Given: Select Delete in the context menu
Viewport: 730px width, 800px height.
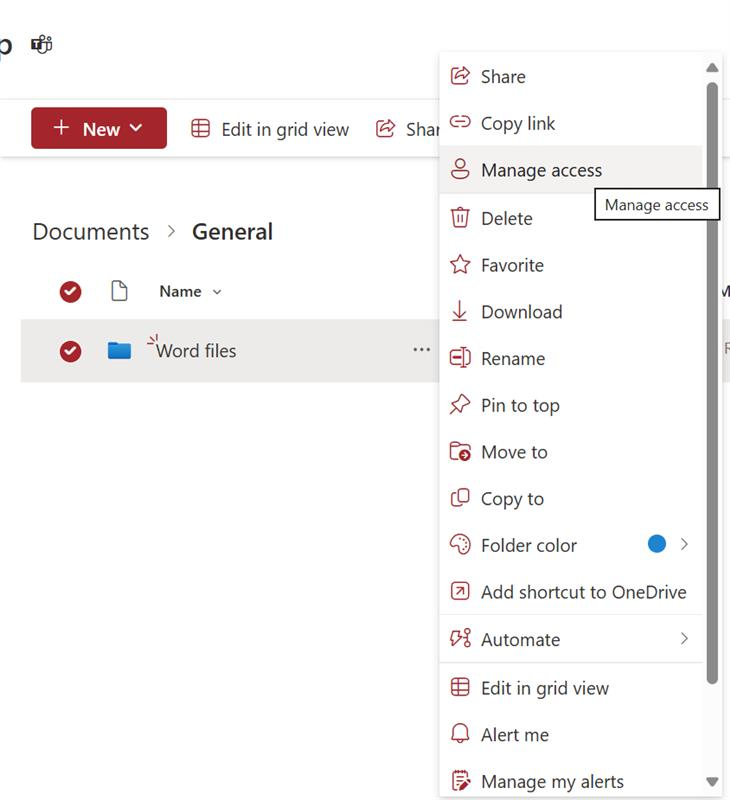Looking at the screenshot, I should 571,218.
